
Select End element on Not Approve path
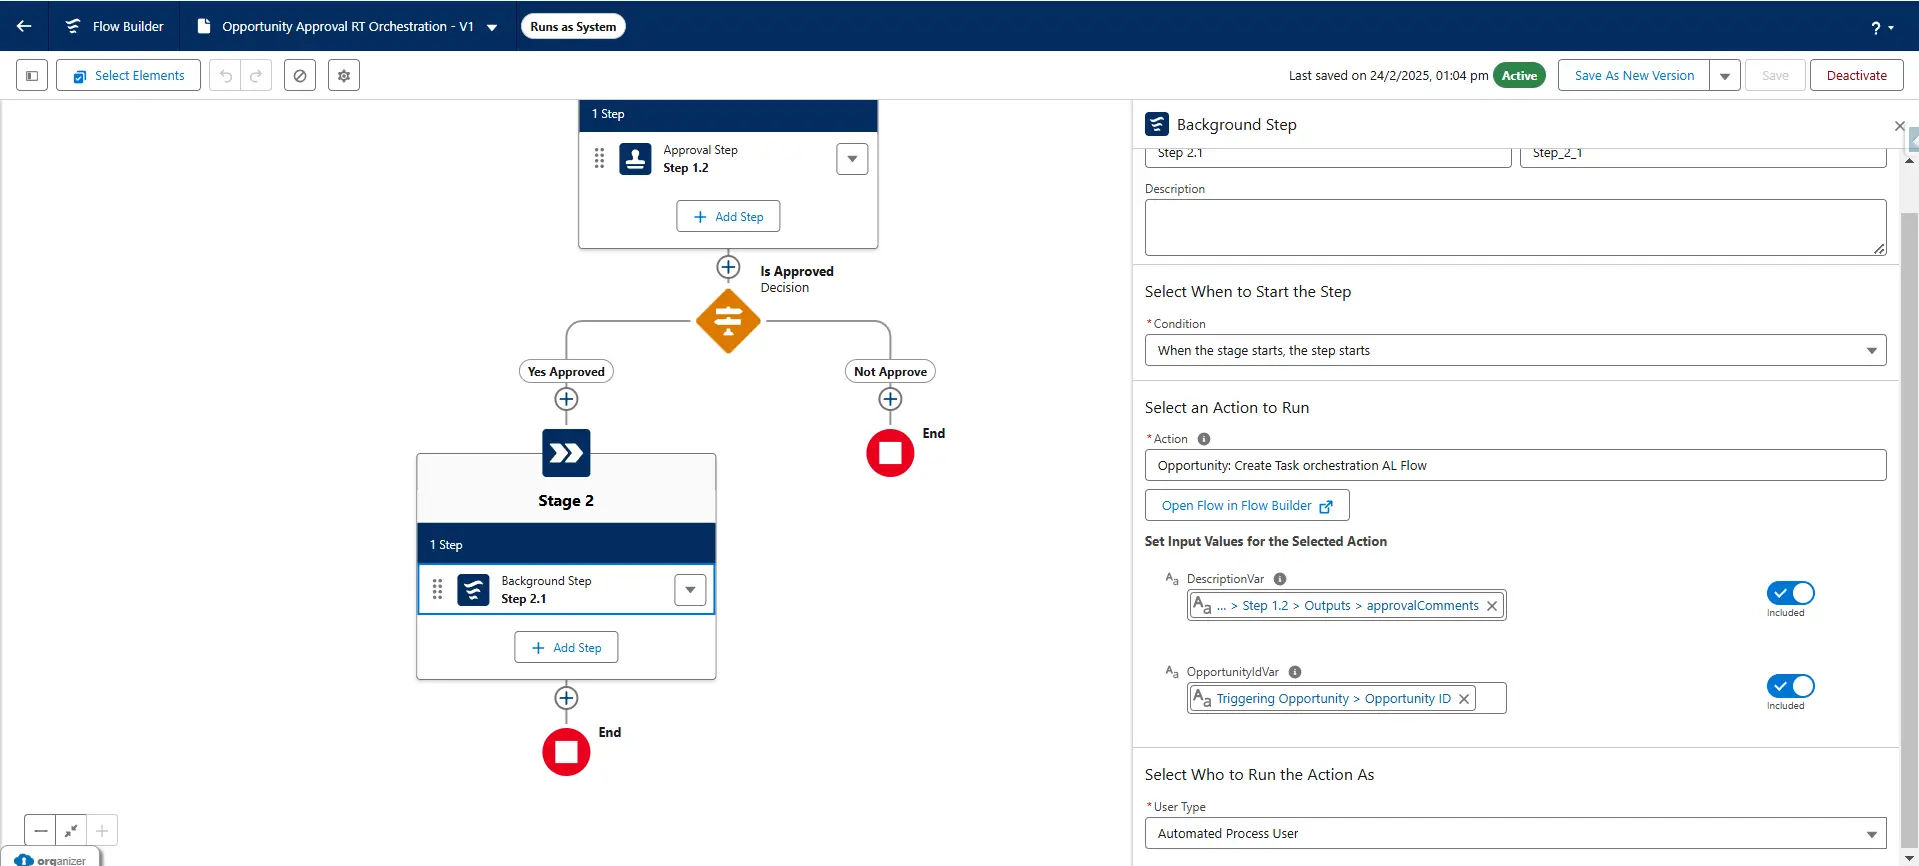click(x=890, y=453)
